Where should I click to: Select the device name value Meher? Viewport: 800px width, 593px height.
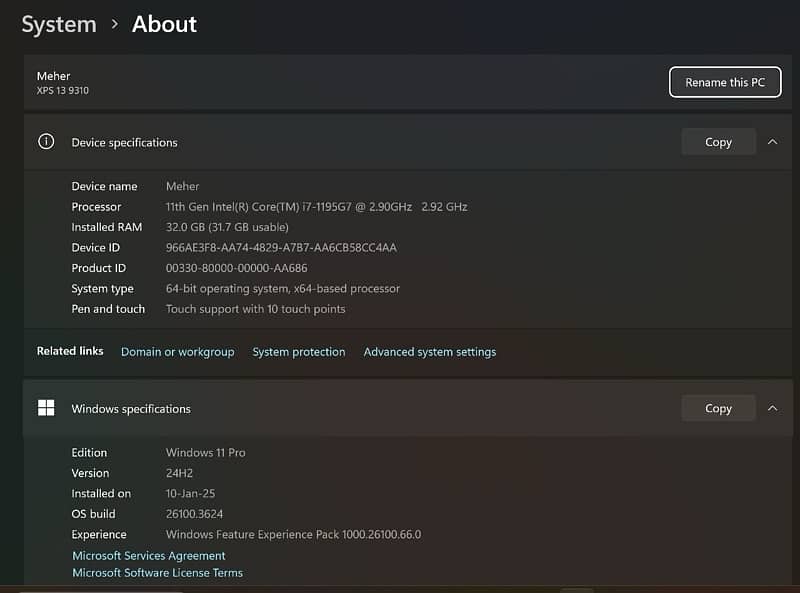182,186
